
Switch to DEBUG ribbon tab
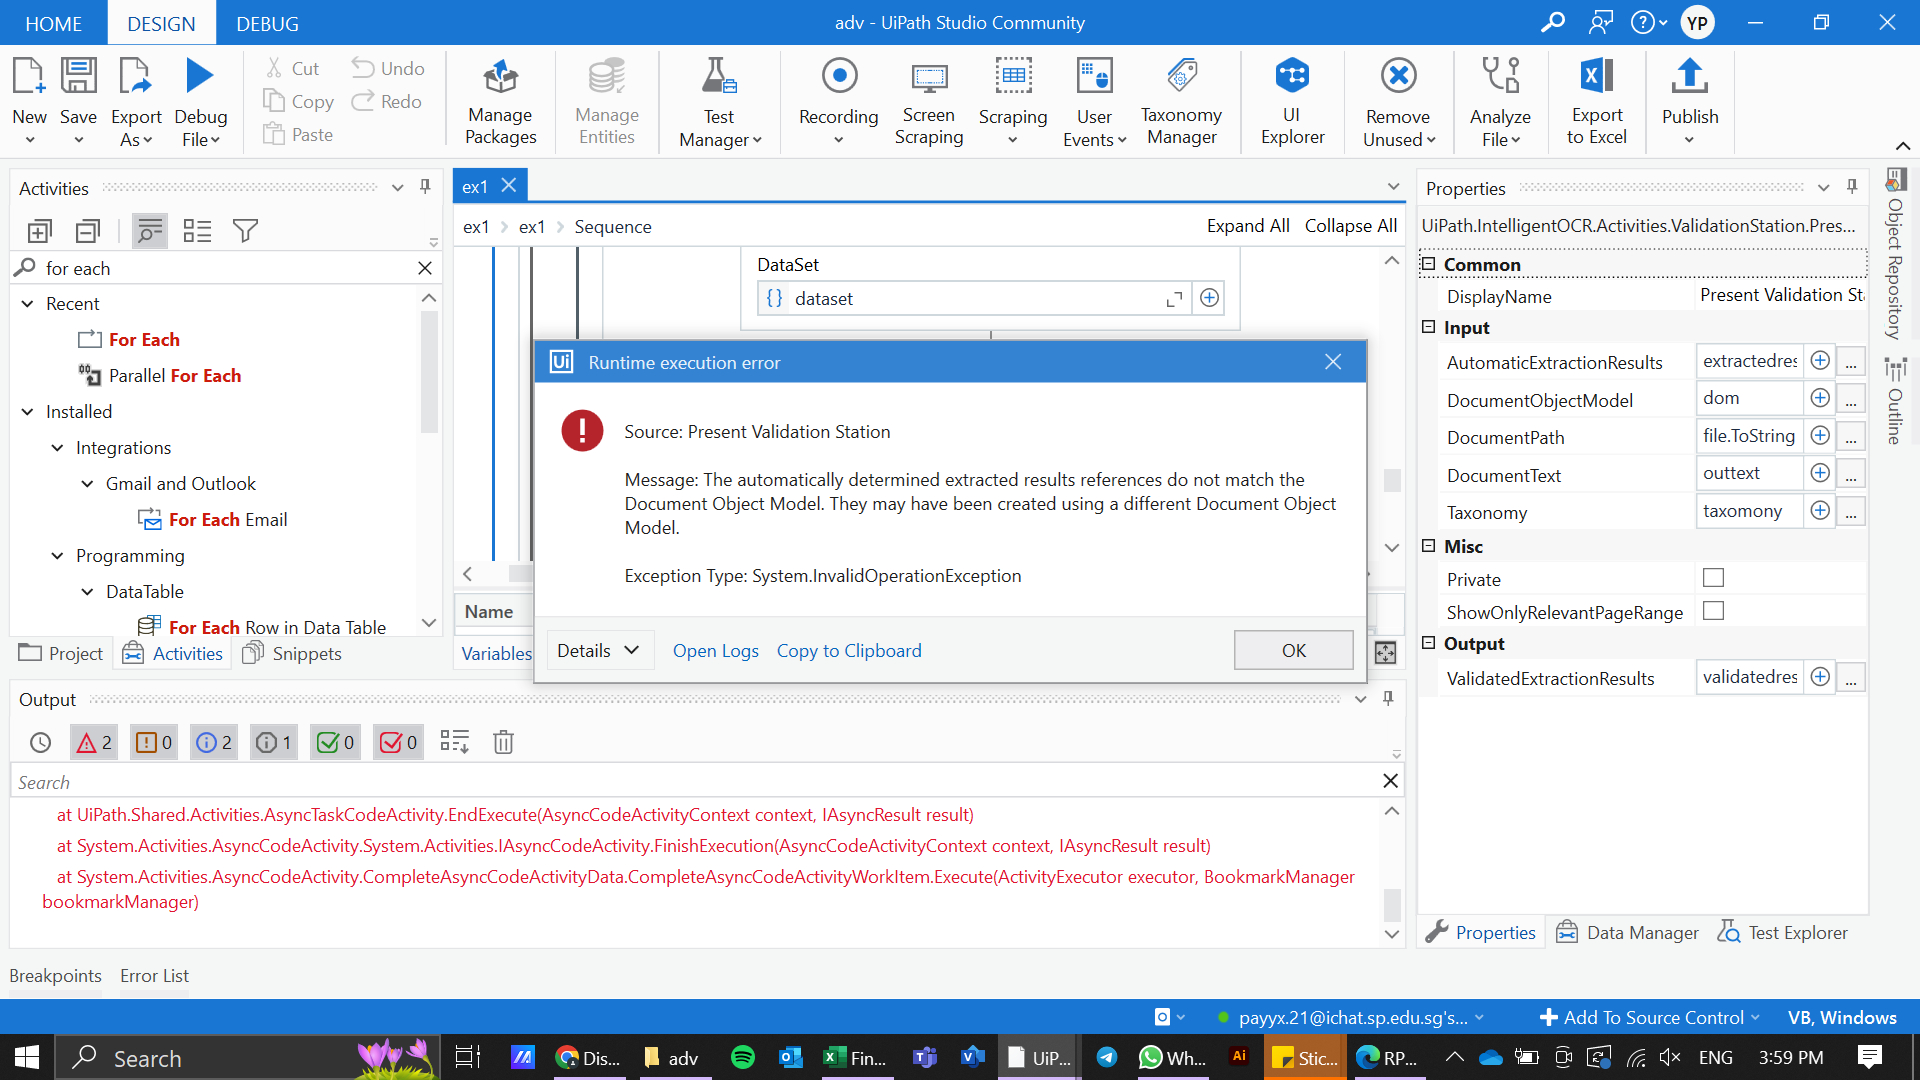(267, 23)
